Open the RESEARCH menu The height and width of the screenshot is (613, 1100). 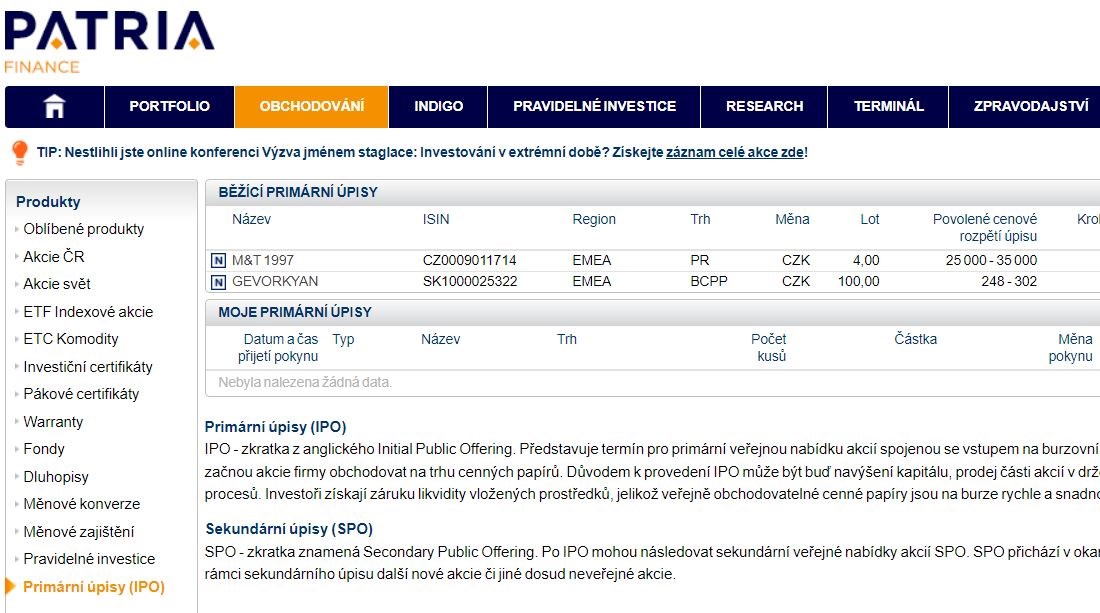tap(764, 106)
